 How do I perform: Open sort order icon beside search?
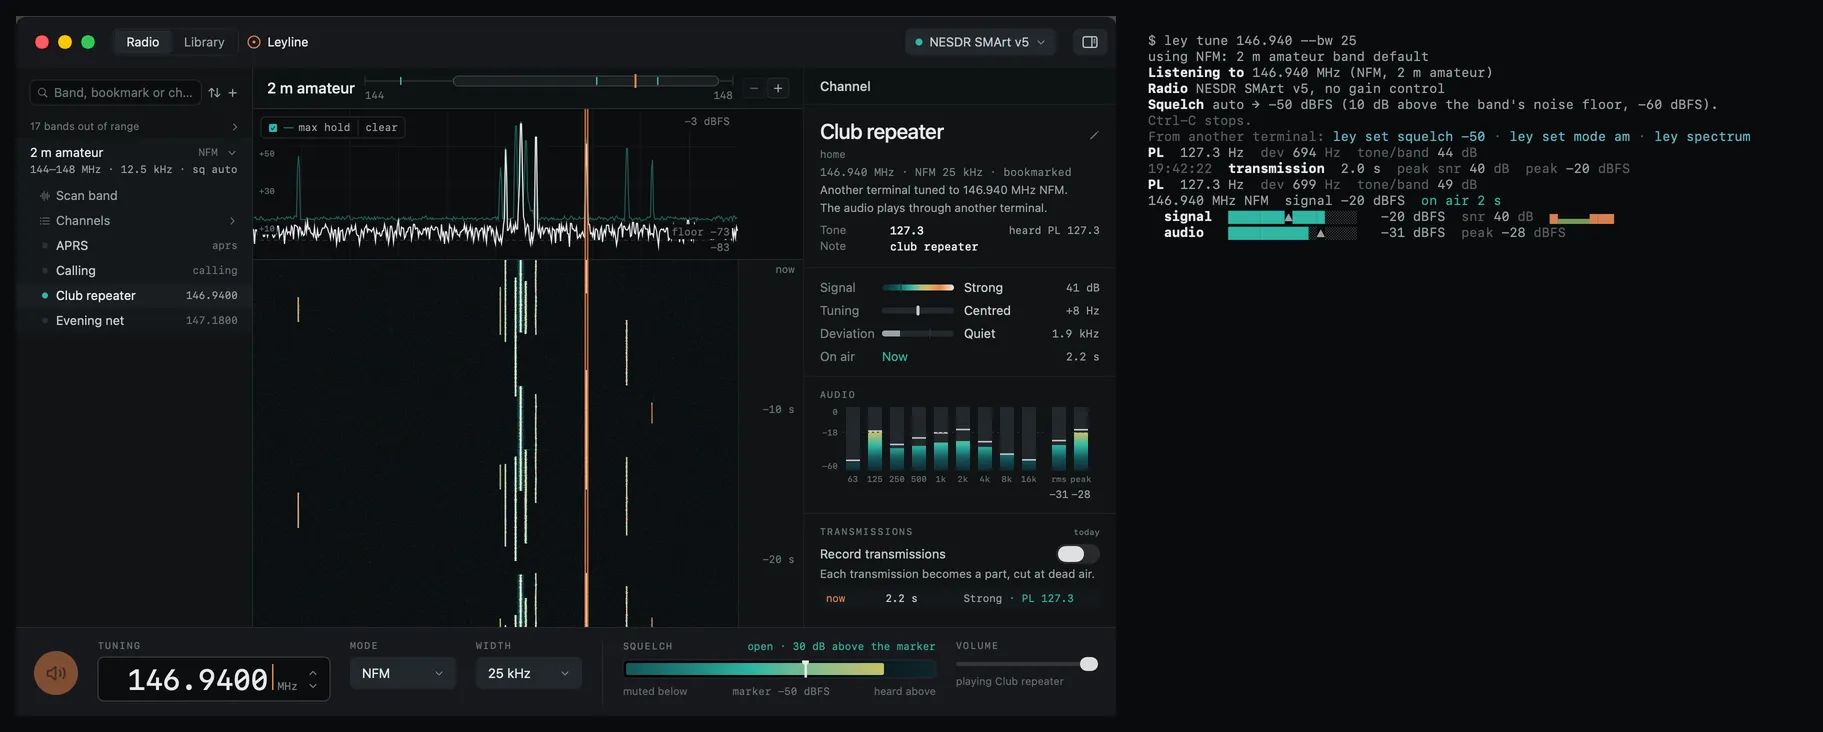coord(214,93)
